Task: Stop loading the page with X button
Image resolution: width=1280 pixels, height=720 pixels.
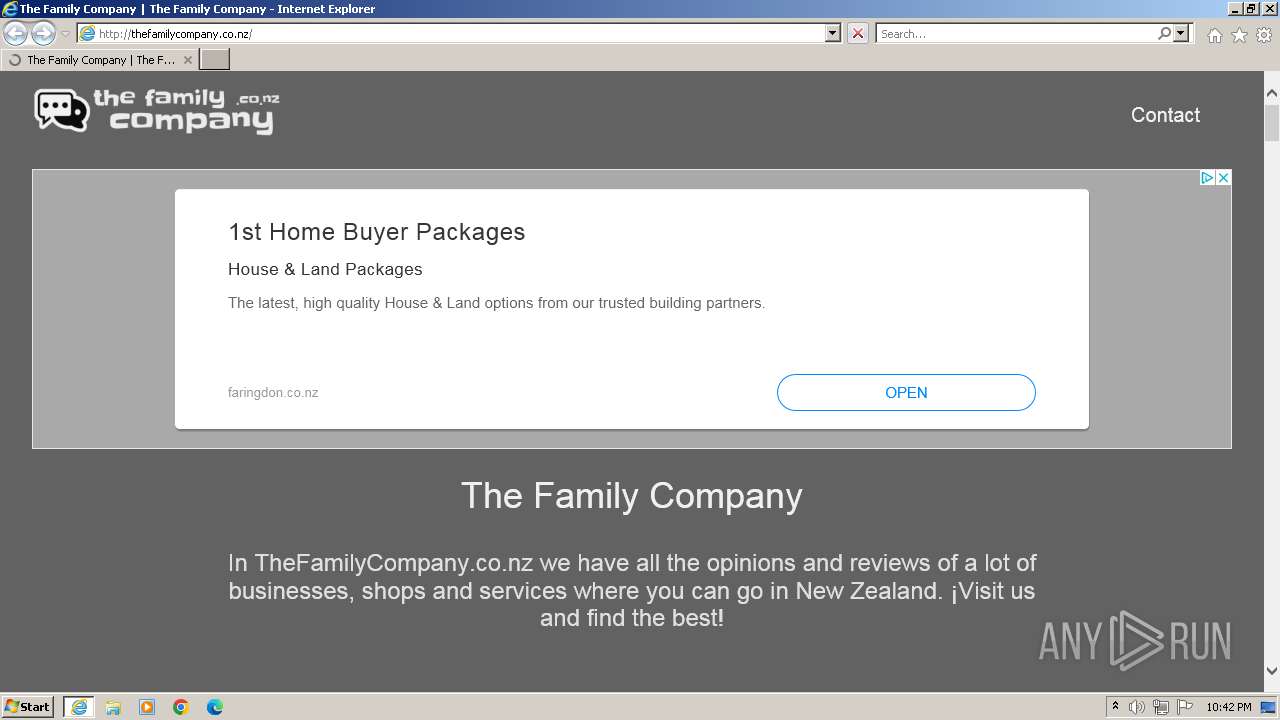Action: pos(858,33)
